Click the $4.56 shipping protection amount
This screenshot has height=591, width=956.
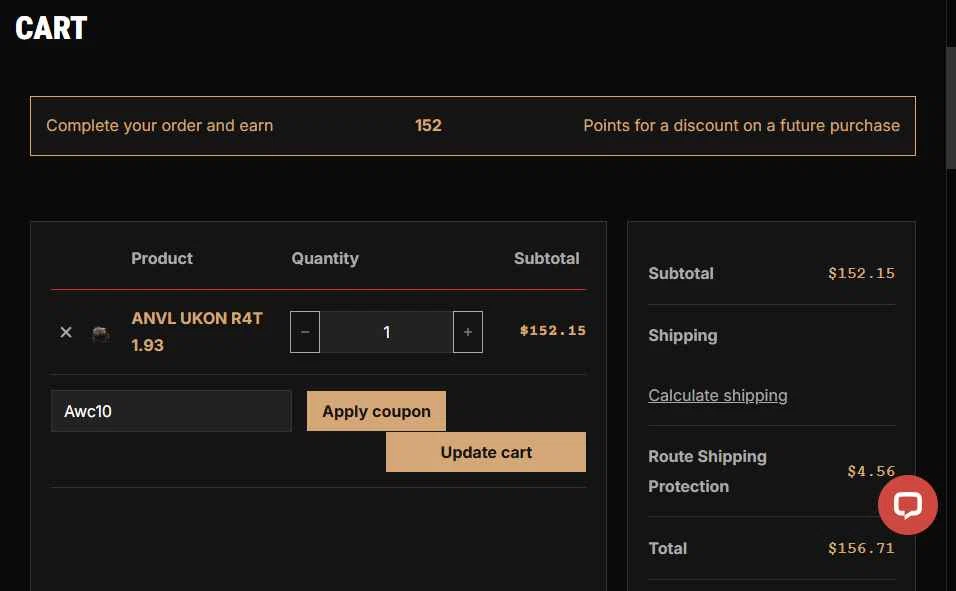click(x=871, y=471)
